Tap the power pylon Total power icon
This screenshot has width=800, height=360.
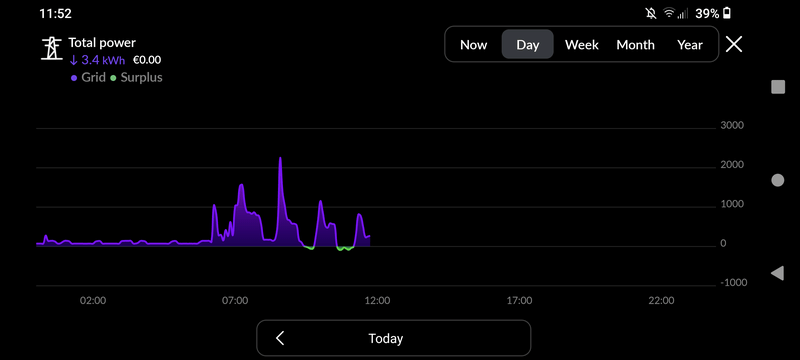[x=51, y=49]
